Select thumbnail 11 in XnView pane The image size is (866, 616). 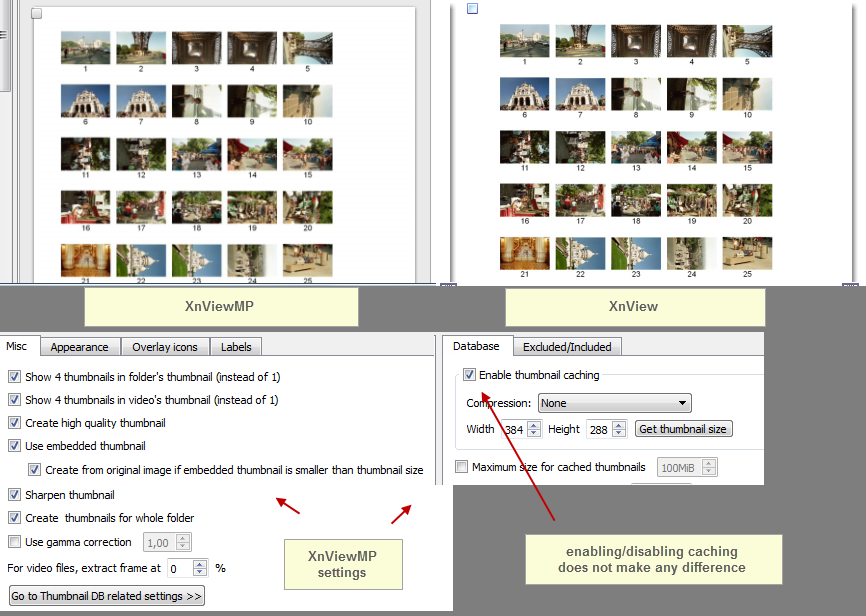525,147
